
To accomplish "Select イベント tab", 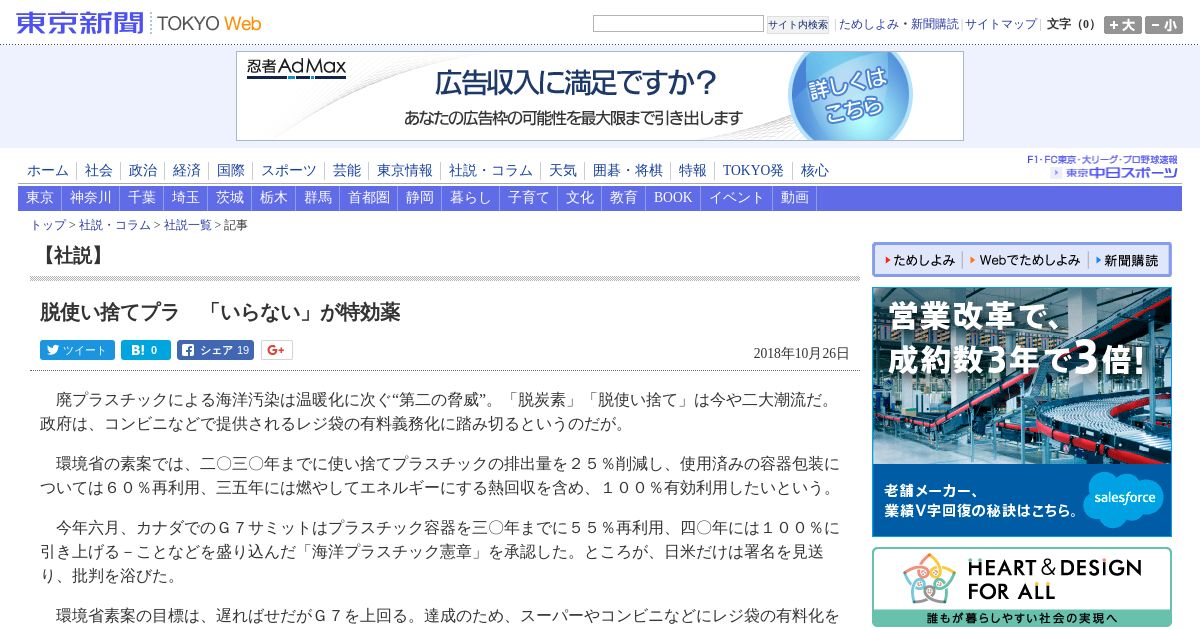I will point(737,198).
